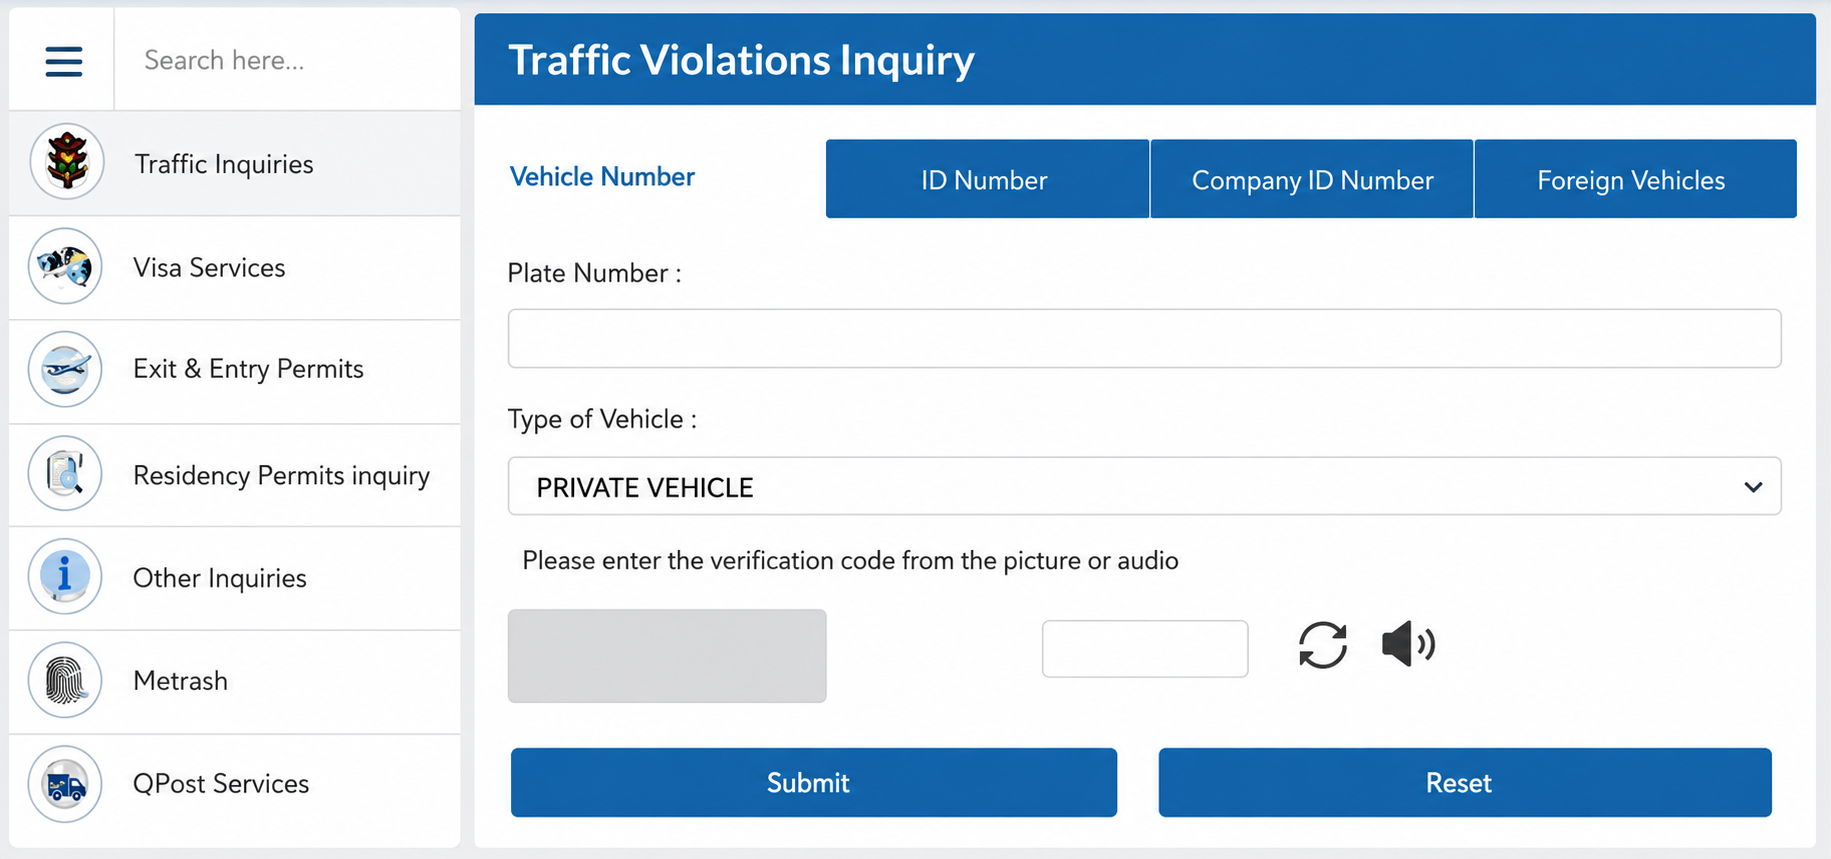Select the Visa Services globe icon
1831x859 pixels.
tap(66, 266)
